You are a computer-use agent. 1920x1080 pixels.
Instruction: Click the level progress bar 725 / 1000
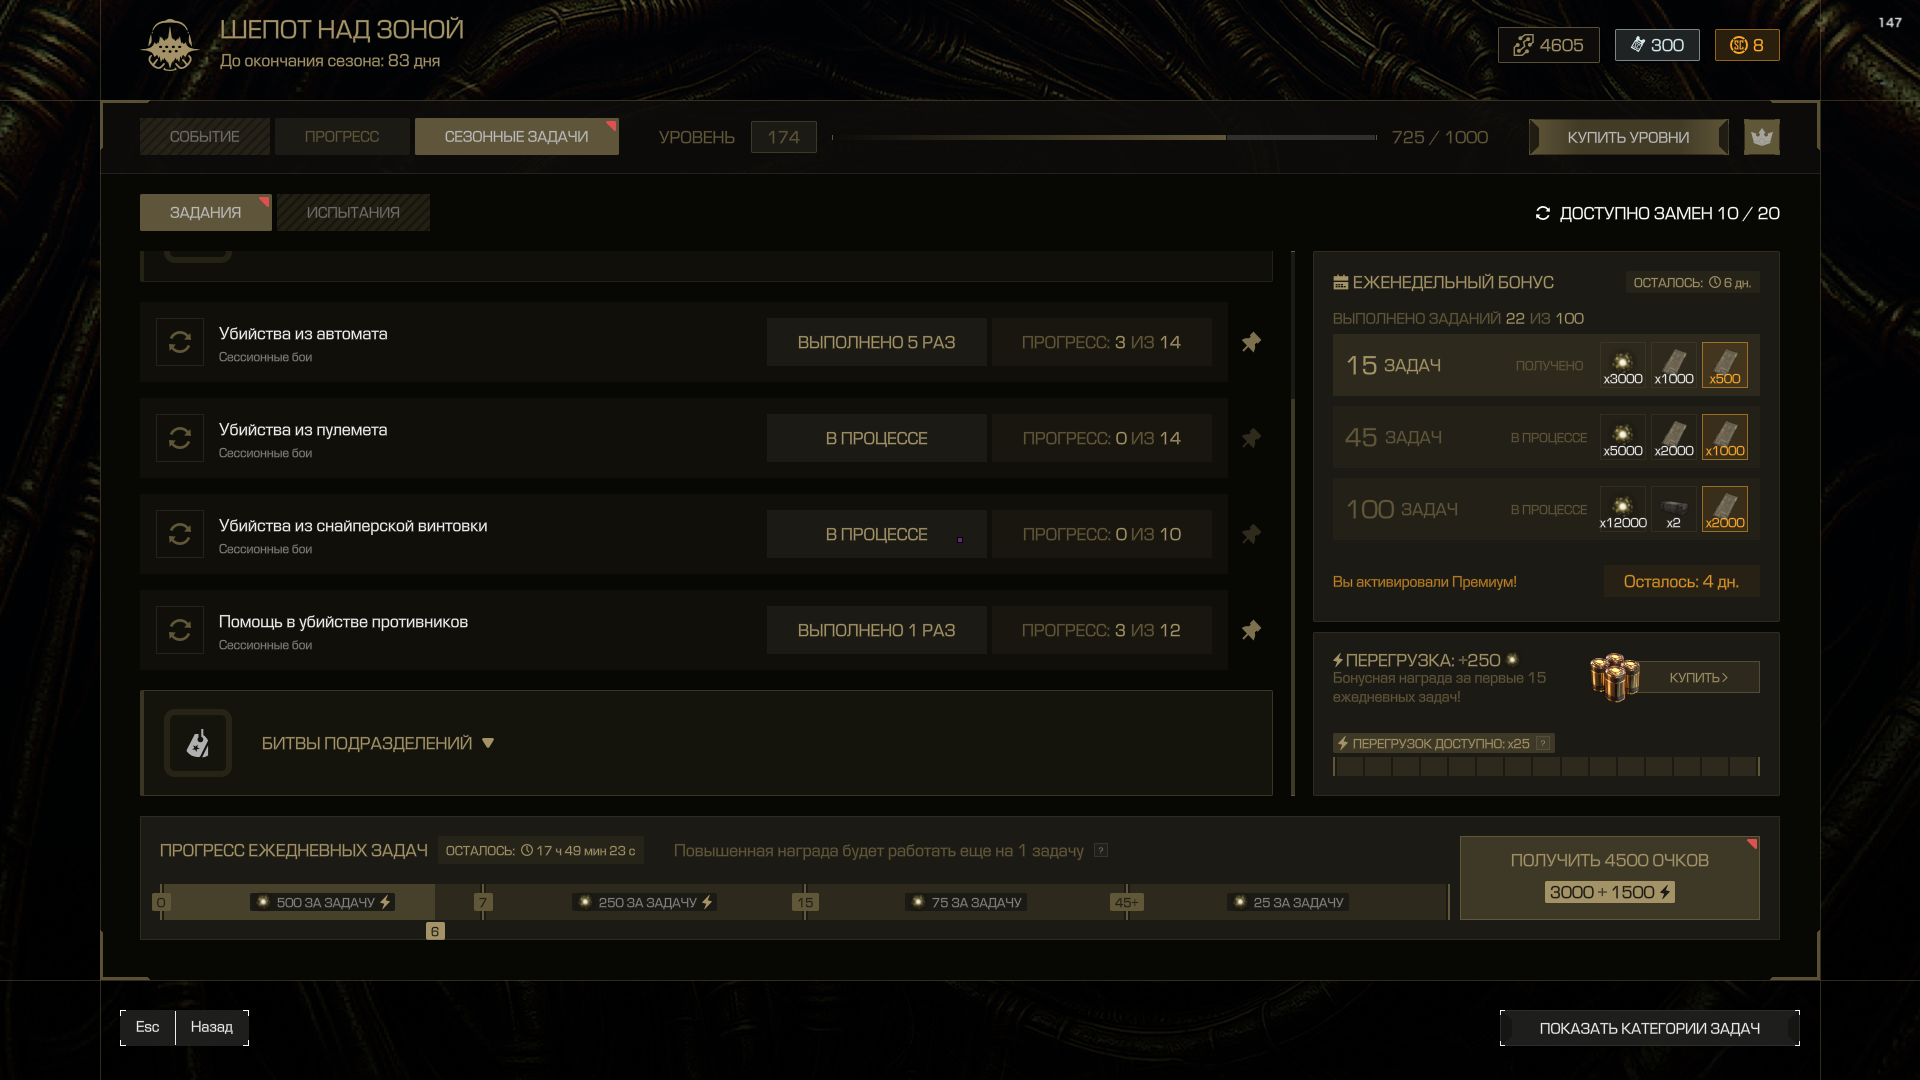coord(1104,137)
